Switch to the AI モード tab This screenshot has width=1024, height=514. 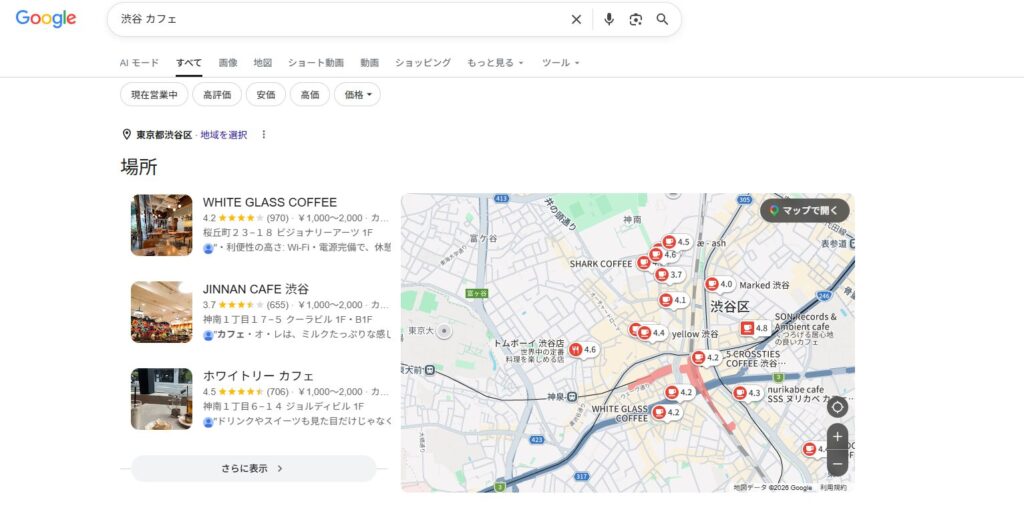139,63
